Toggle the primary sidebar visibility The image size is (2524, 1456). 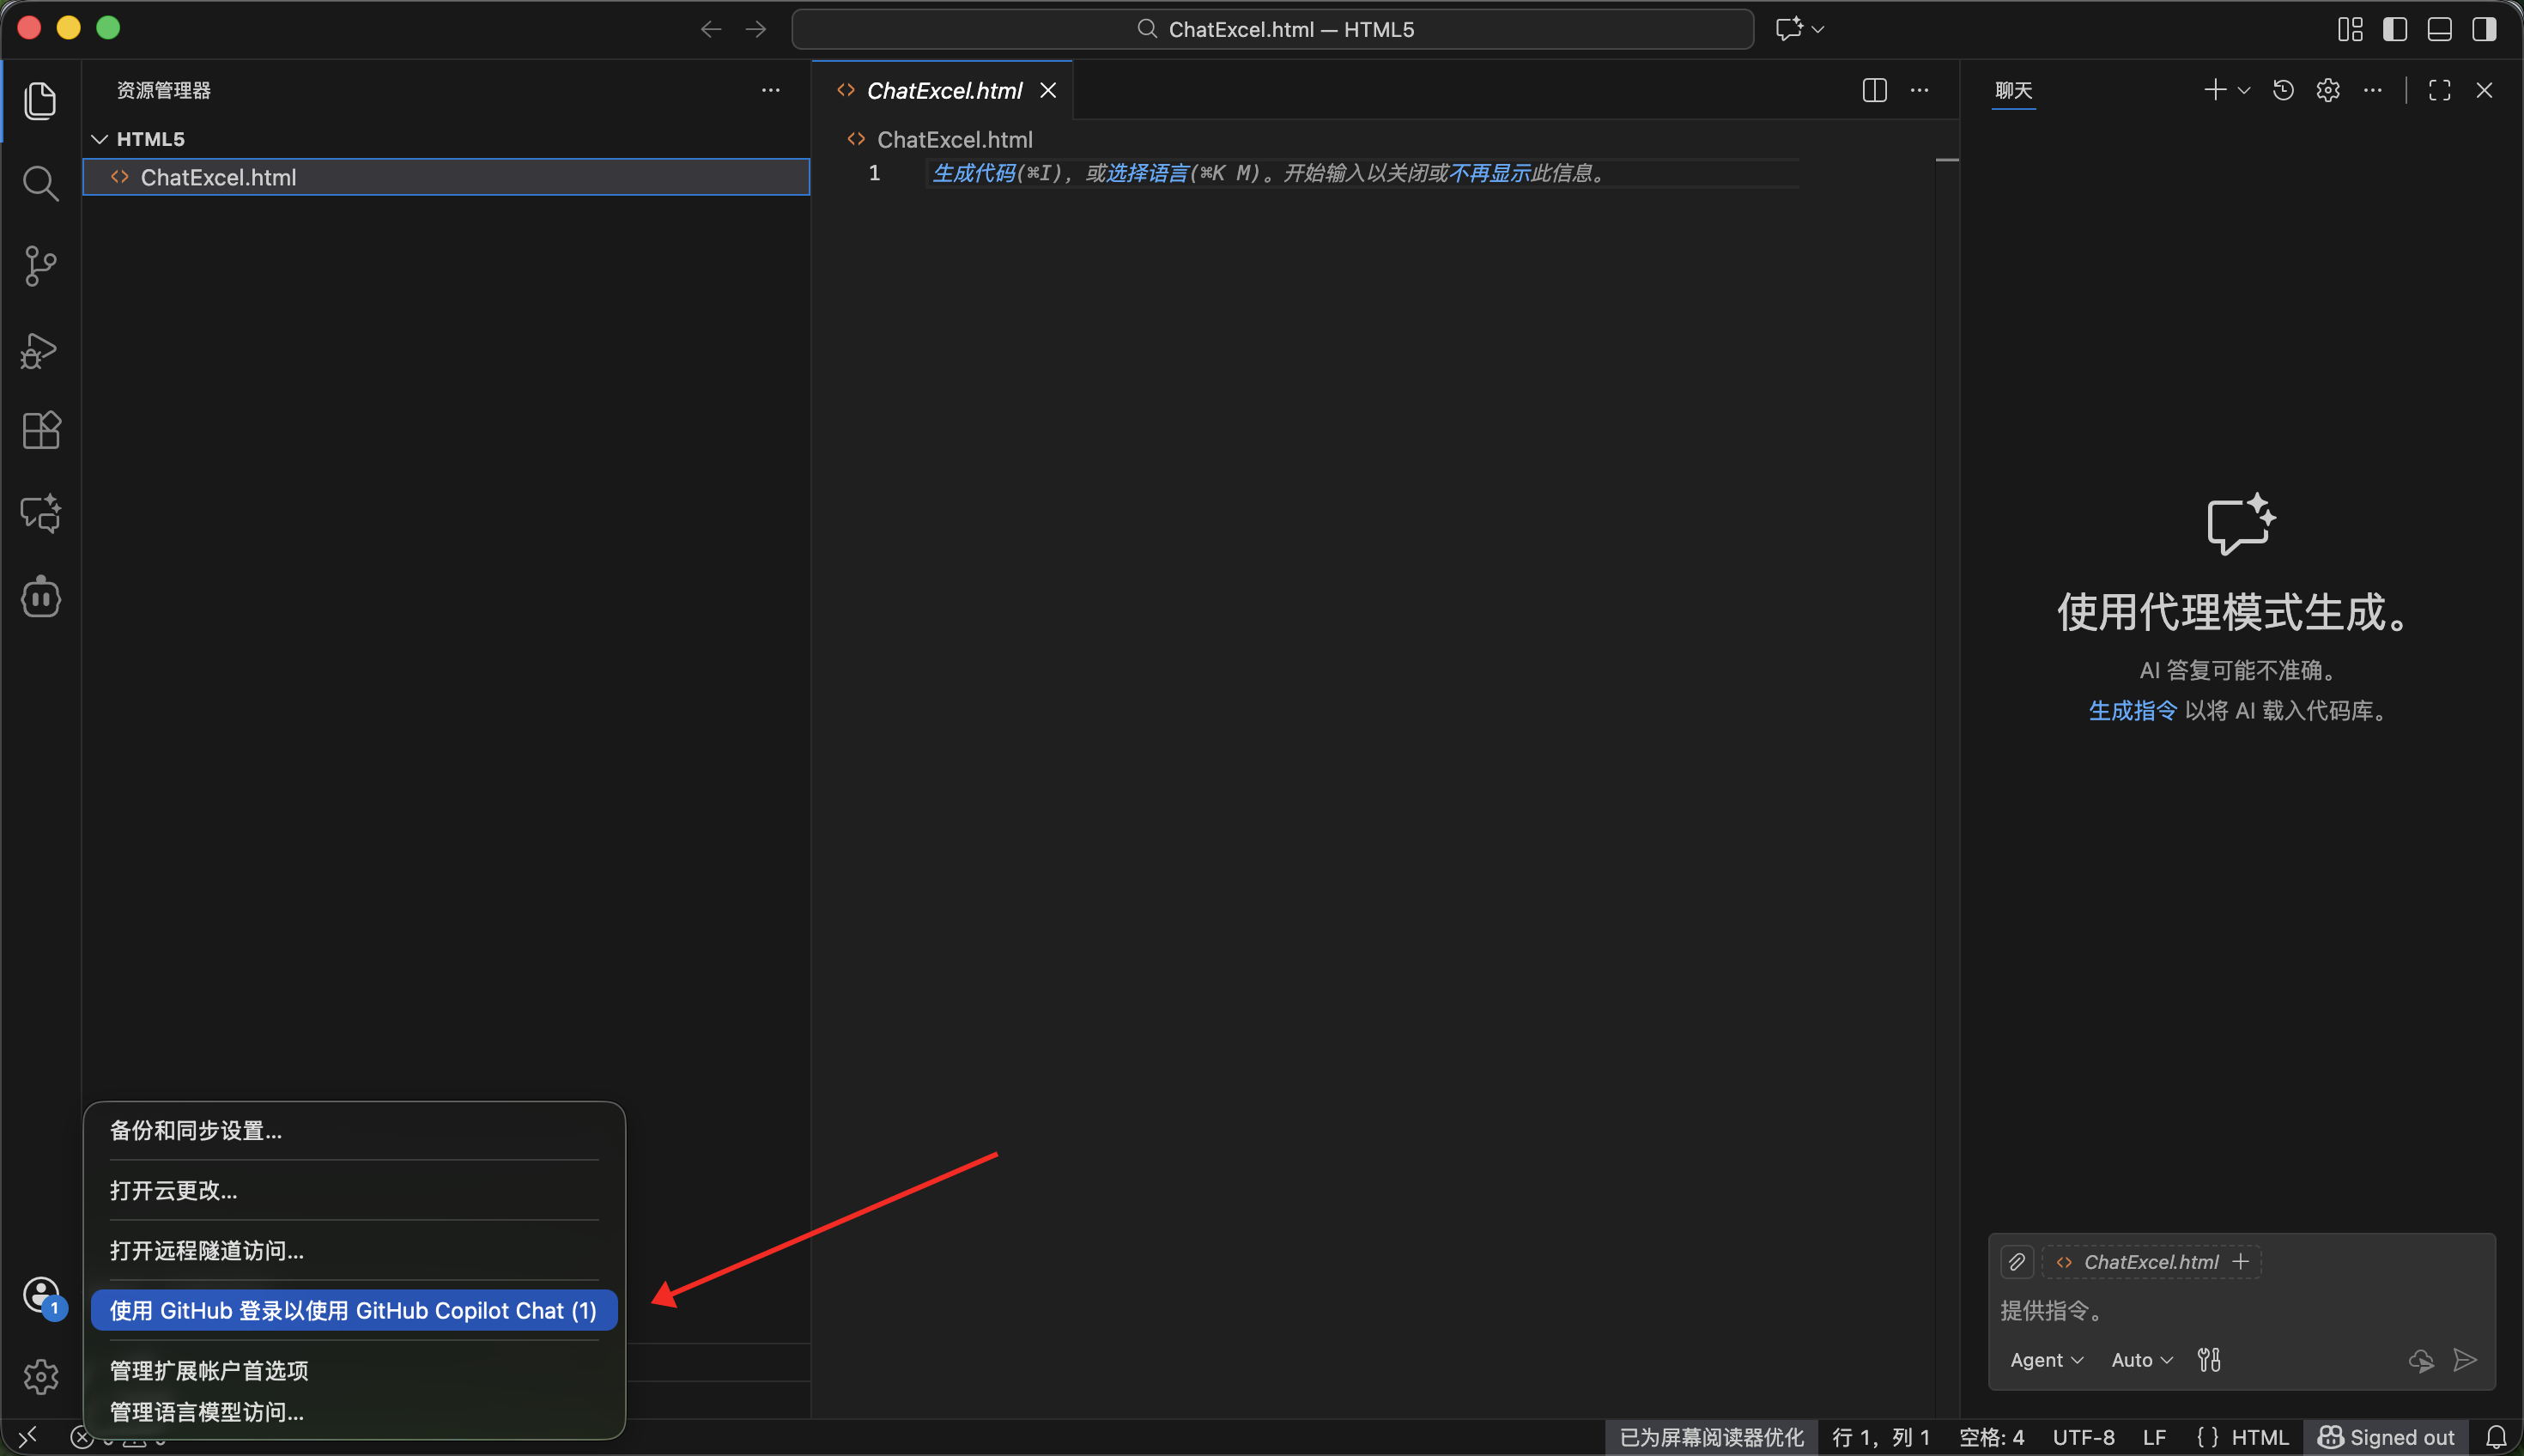pyautogui.click(x=2394, y=29)
